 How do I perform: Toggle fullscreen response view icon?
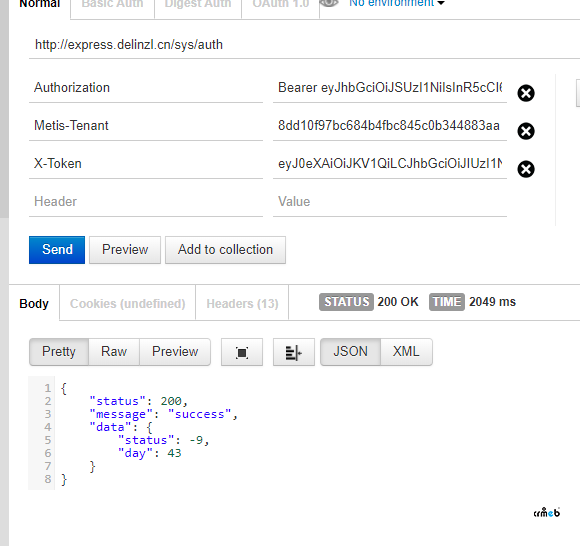tap(242, 352)
